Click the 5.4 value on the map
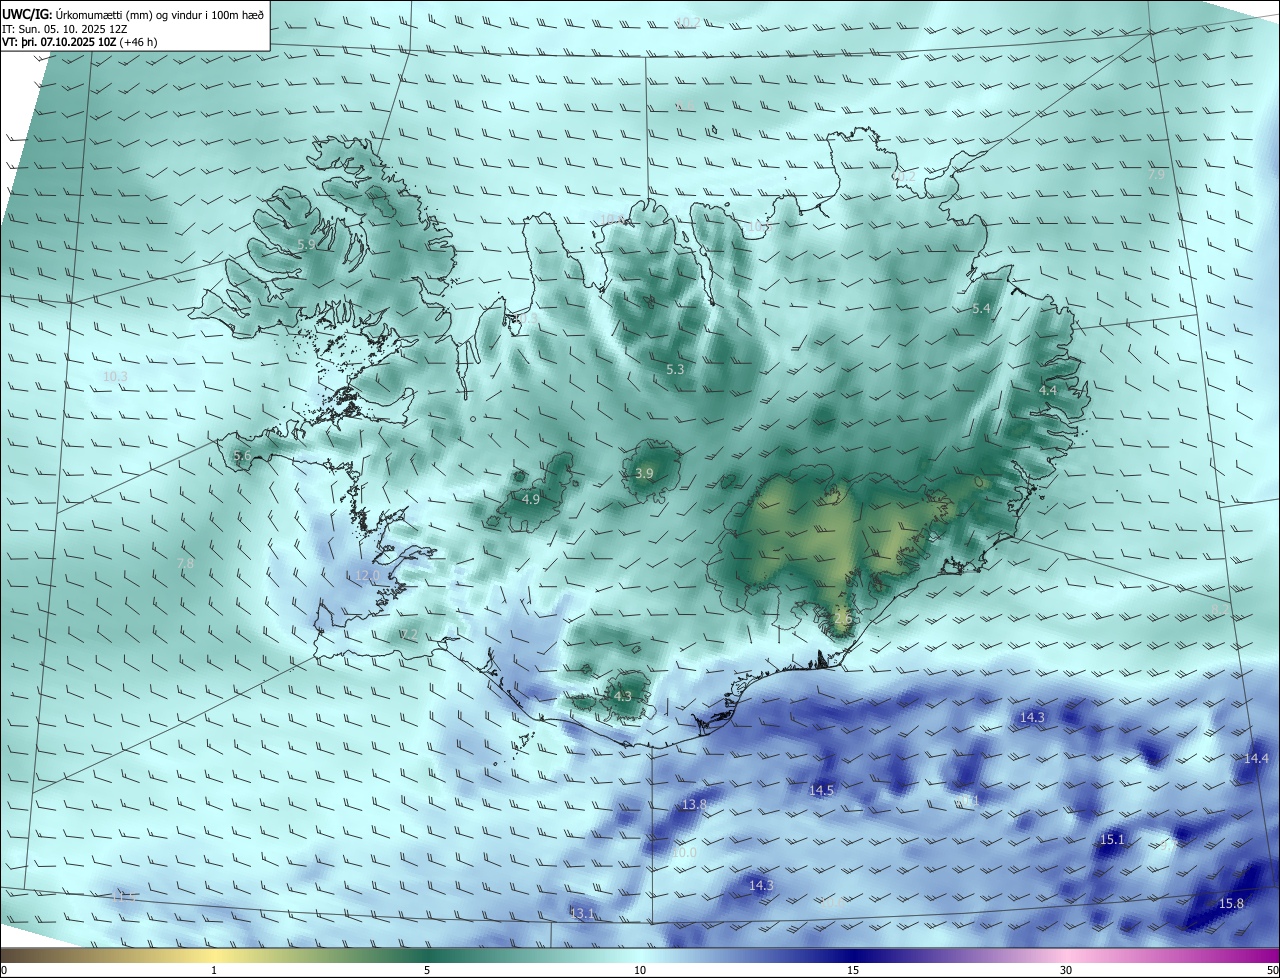 tap(981, 309)
